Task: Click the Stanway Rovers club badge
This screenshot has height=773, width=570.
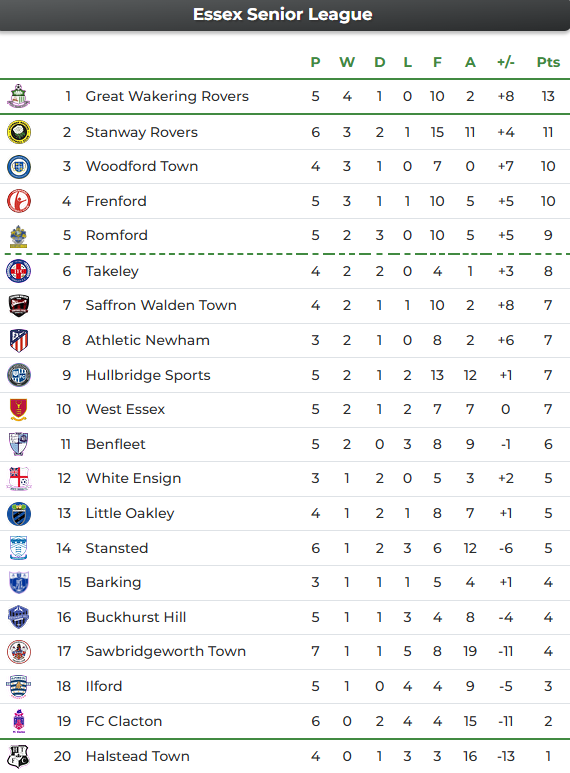Action: [x=19, y=132]
